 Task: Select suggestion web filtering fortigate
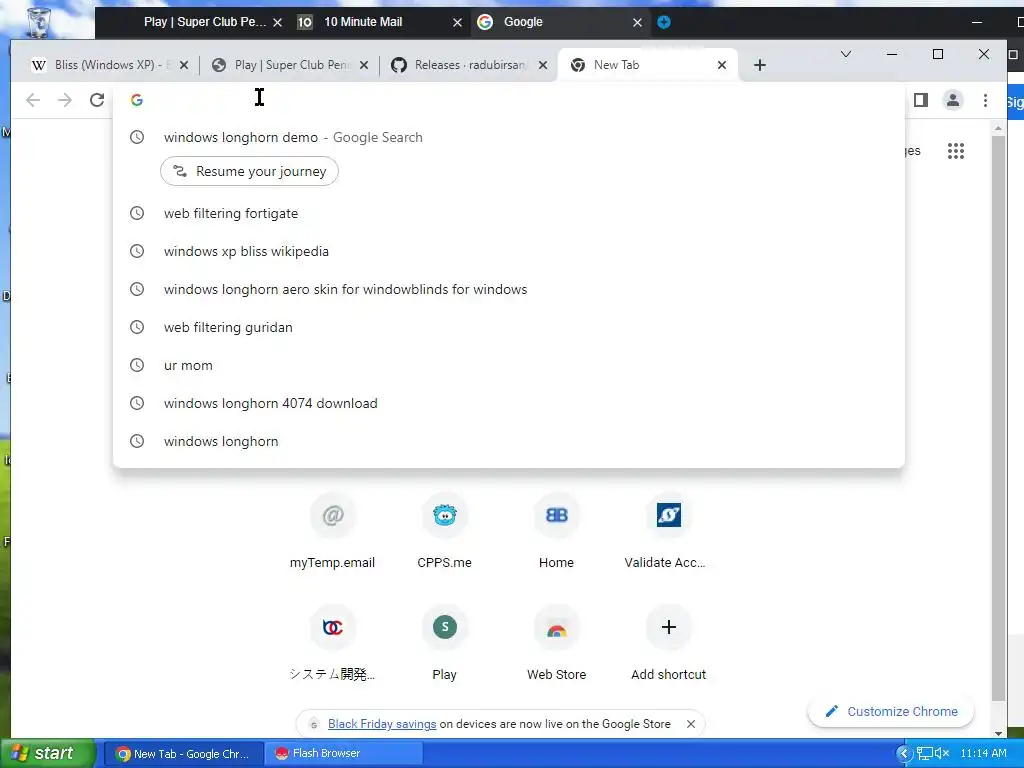[509, 213]
